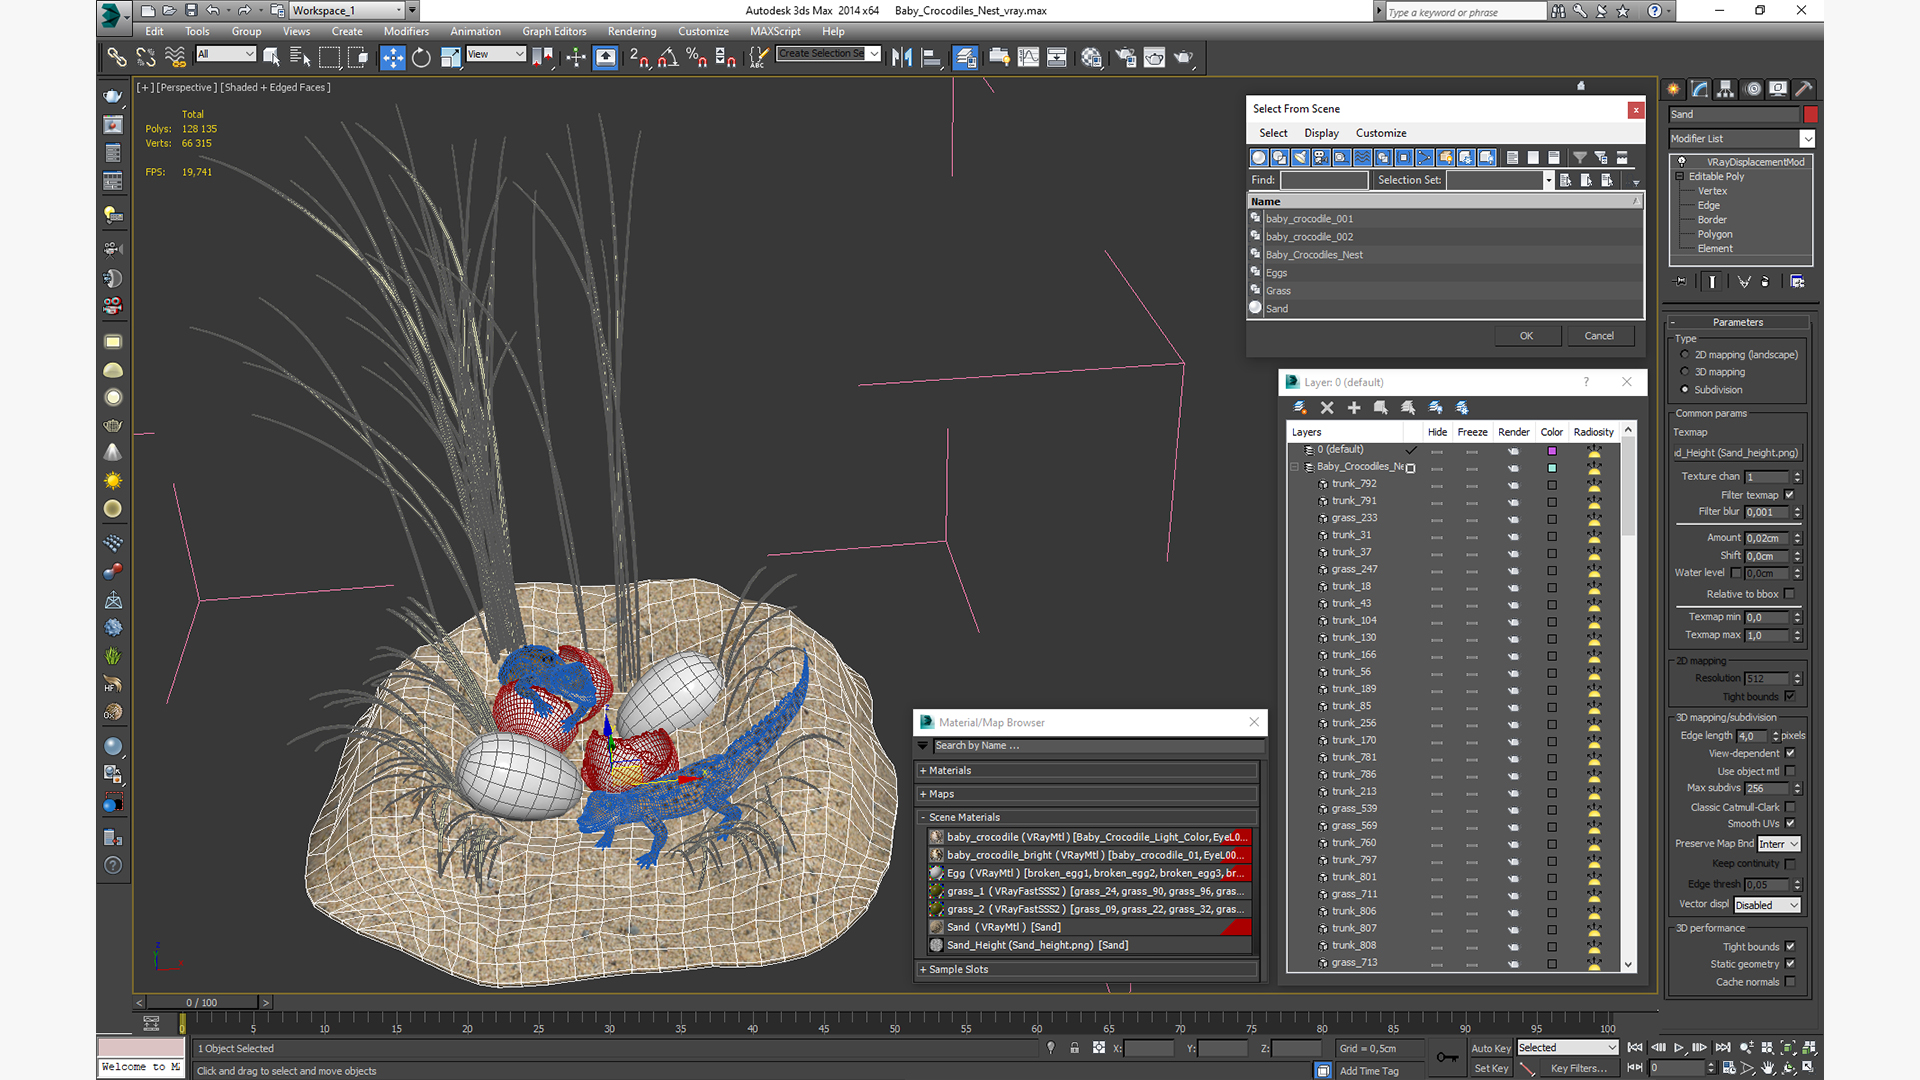This screenshot has height=1080, width=1920.
Task: Toggle the Filter texmap checkbox
Action: tap(1790, 495)
